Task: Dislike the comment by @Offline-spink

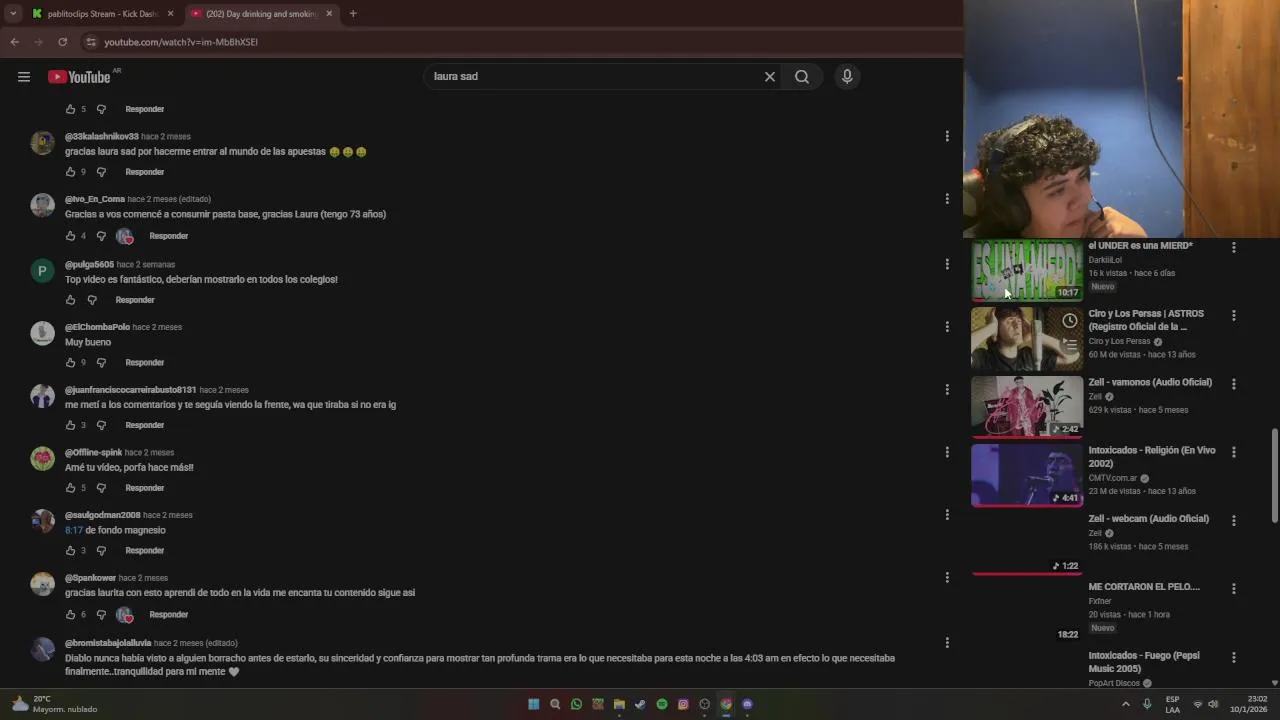Action: [101, 488]
